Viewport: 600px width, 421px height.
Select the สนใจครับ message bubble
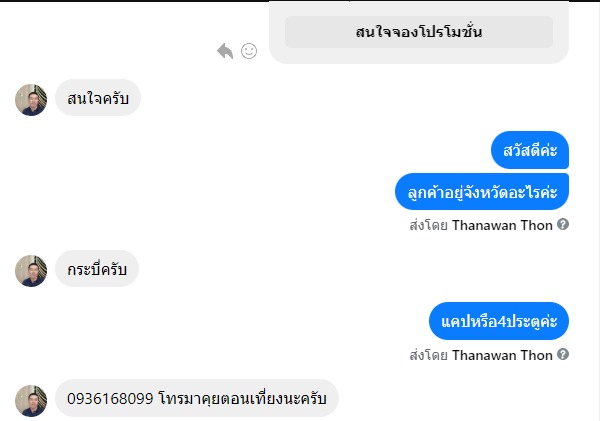coord(97,99)
